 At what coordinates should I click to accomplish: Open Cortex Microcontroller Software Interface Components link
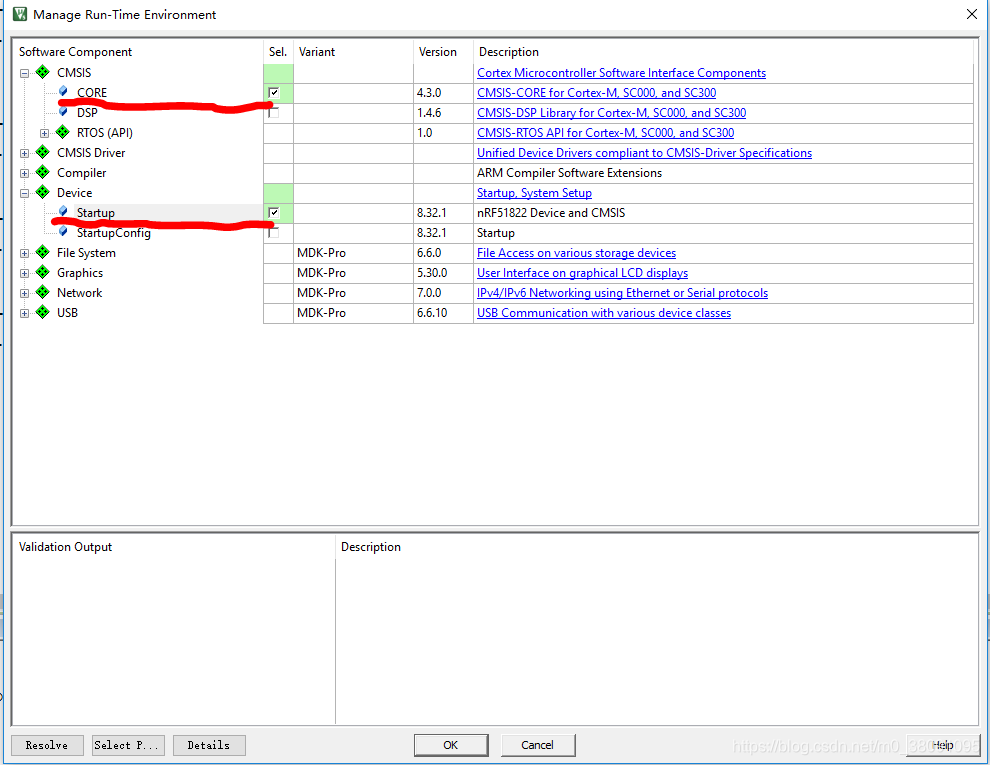click(621, 73)
